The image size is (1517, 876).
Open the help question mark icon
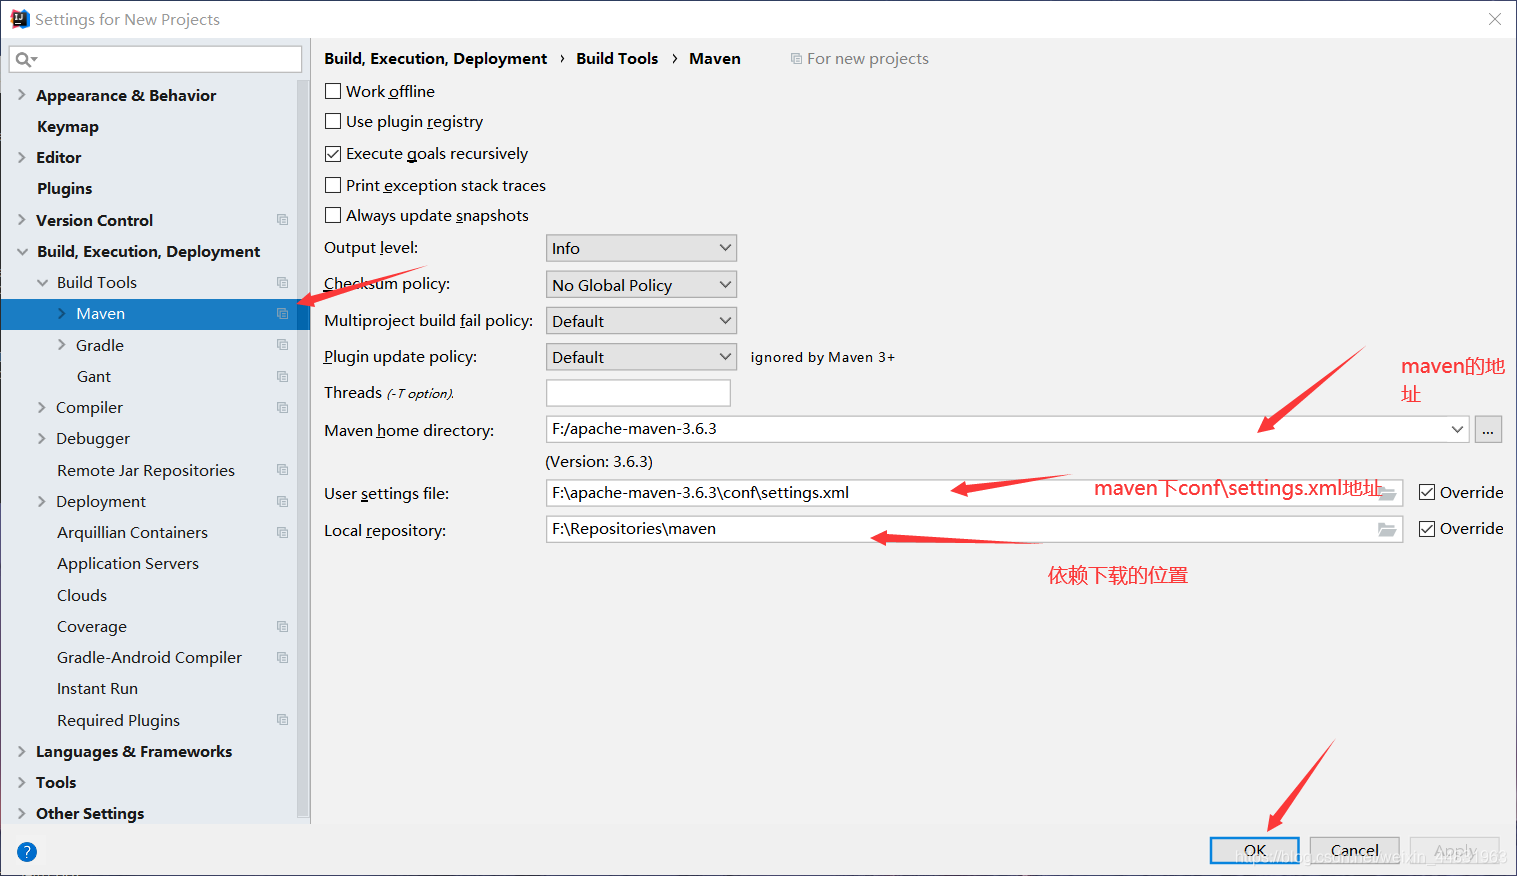27,852
